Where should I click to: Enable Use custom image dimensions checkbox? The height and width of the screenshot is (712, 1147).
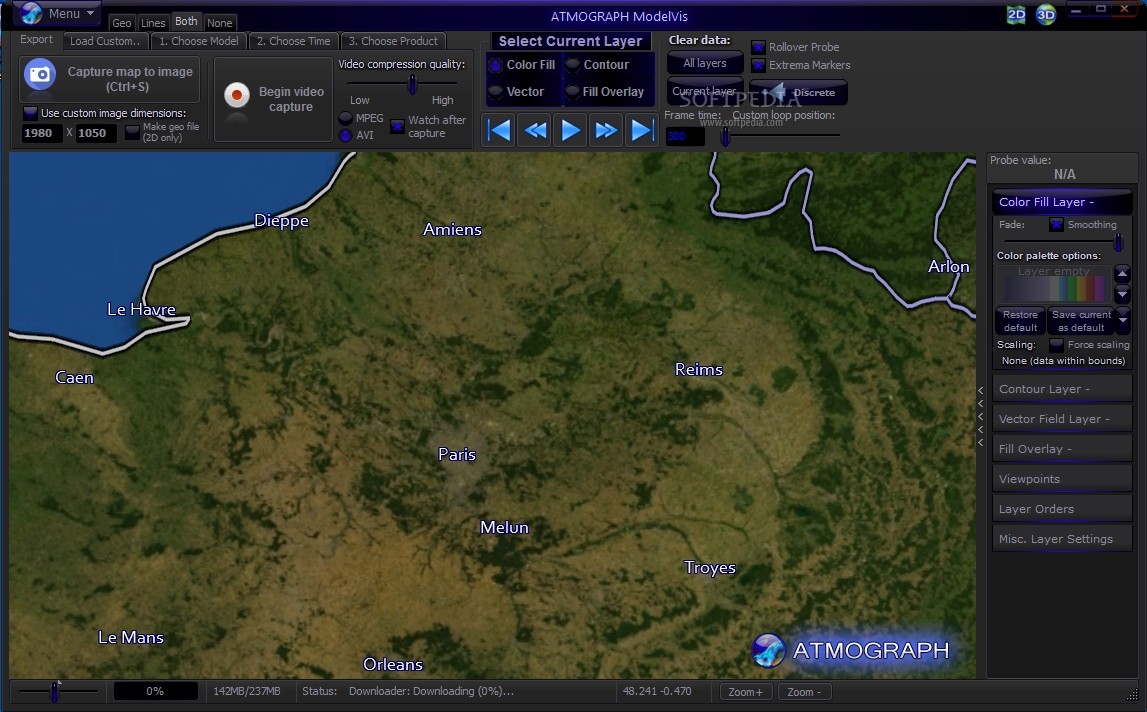[30, 113]
